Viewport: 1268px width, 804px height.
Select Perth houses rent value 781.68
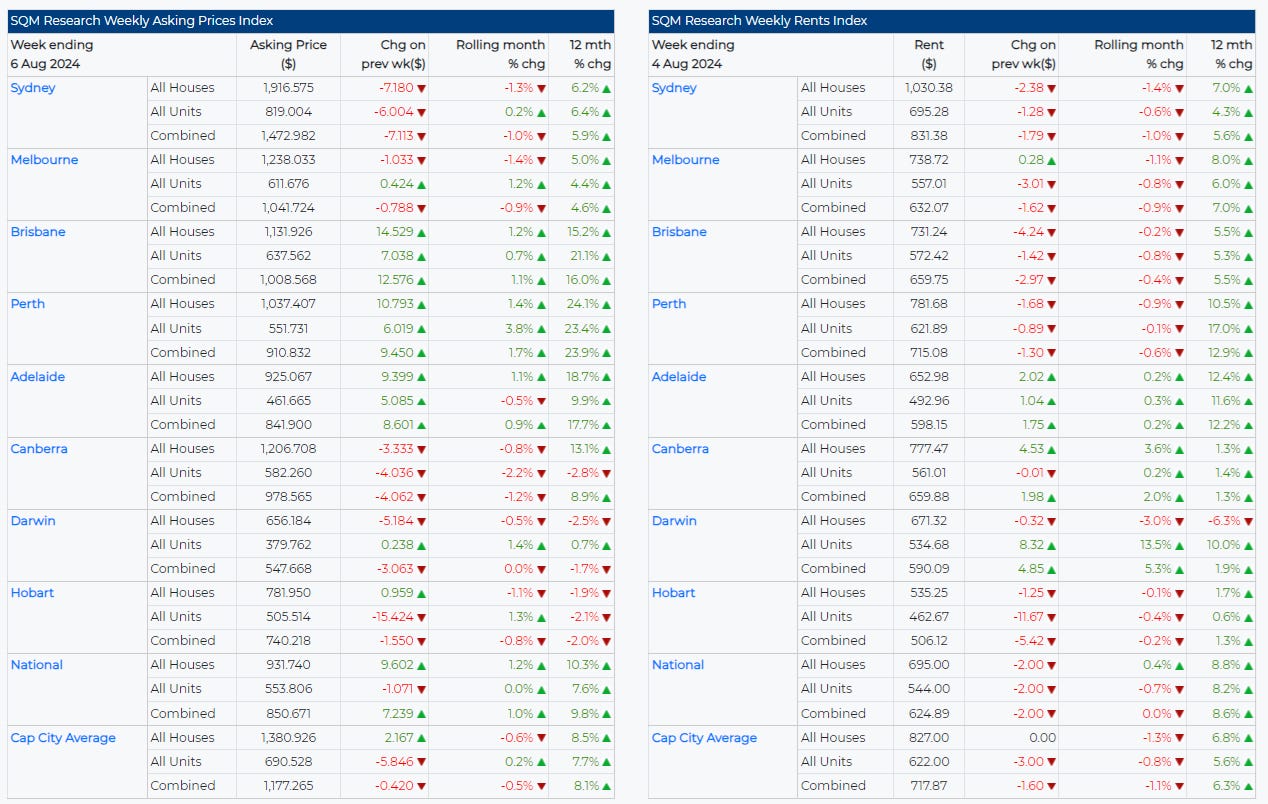point(929,304)
